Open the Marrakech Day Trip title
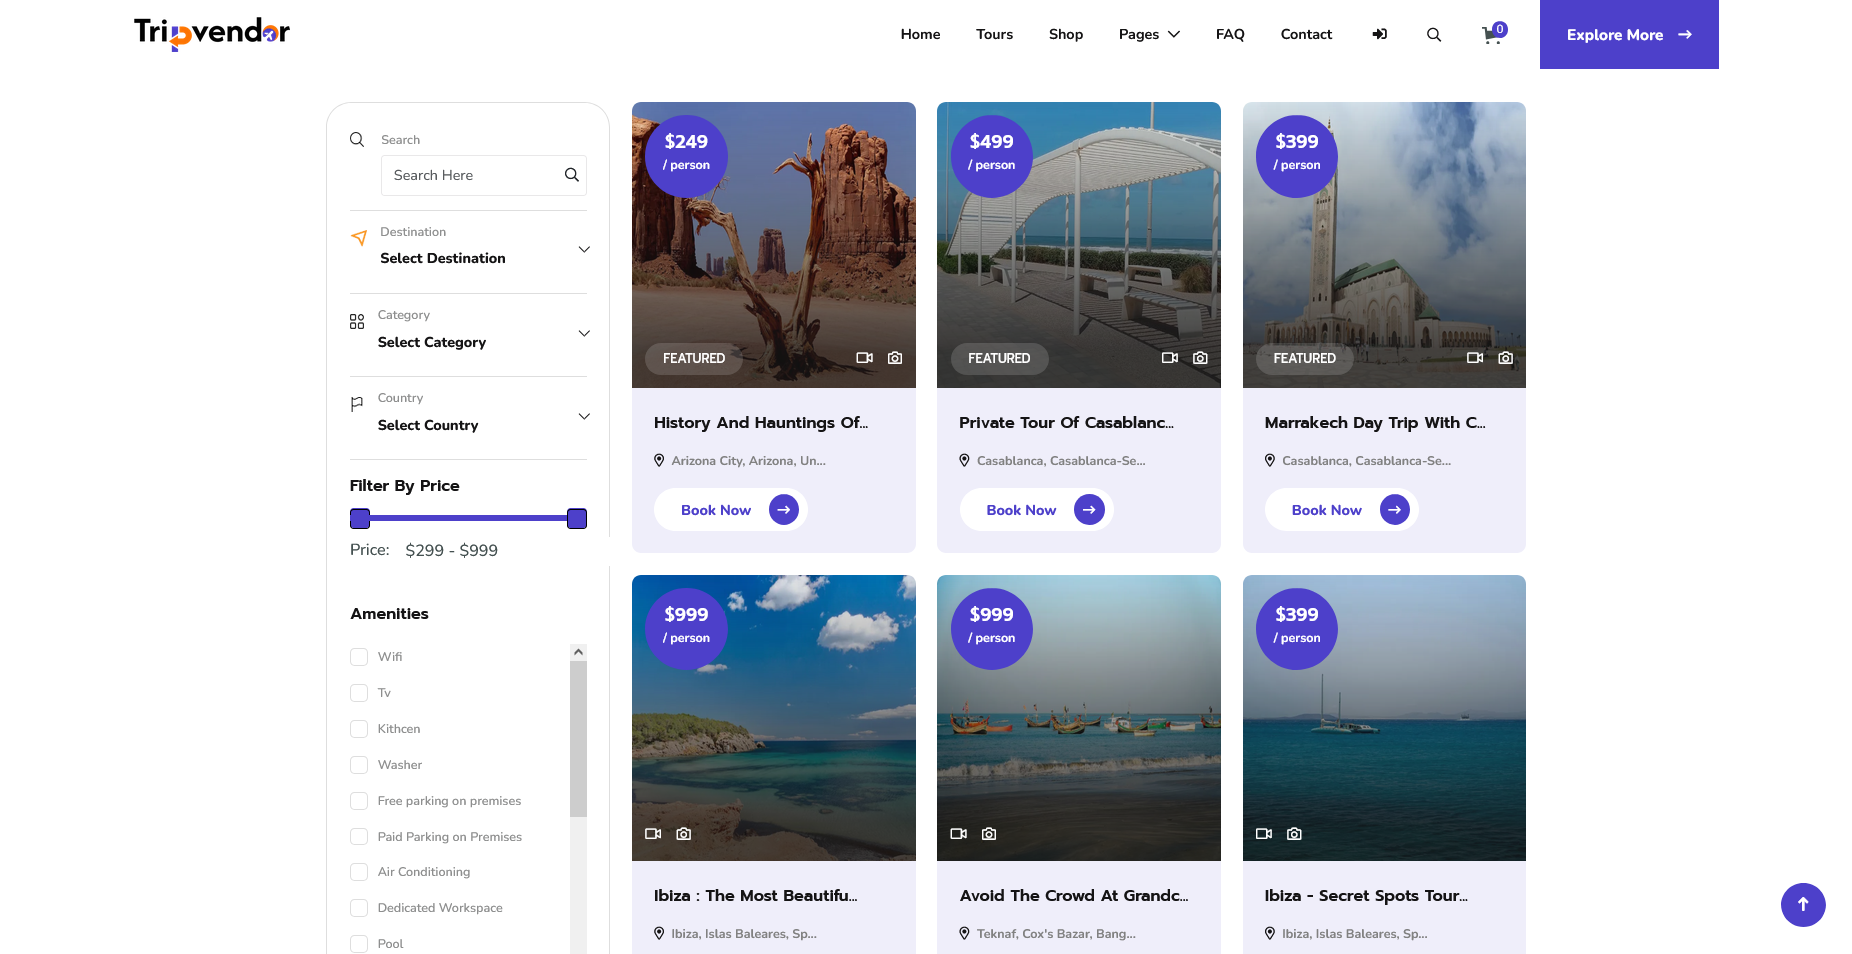1852x954 pixels. pos(1375,423)
